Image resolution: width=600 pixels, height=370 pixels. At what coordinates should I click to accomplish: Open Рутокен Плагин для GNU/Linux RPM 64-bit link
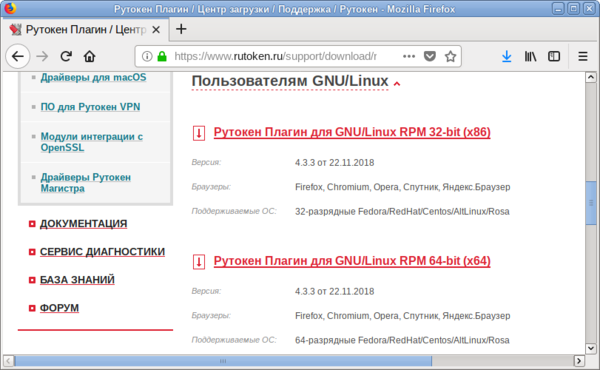(352, 261)
